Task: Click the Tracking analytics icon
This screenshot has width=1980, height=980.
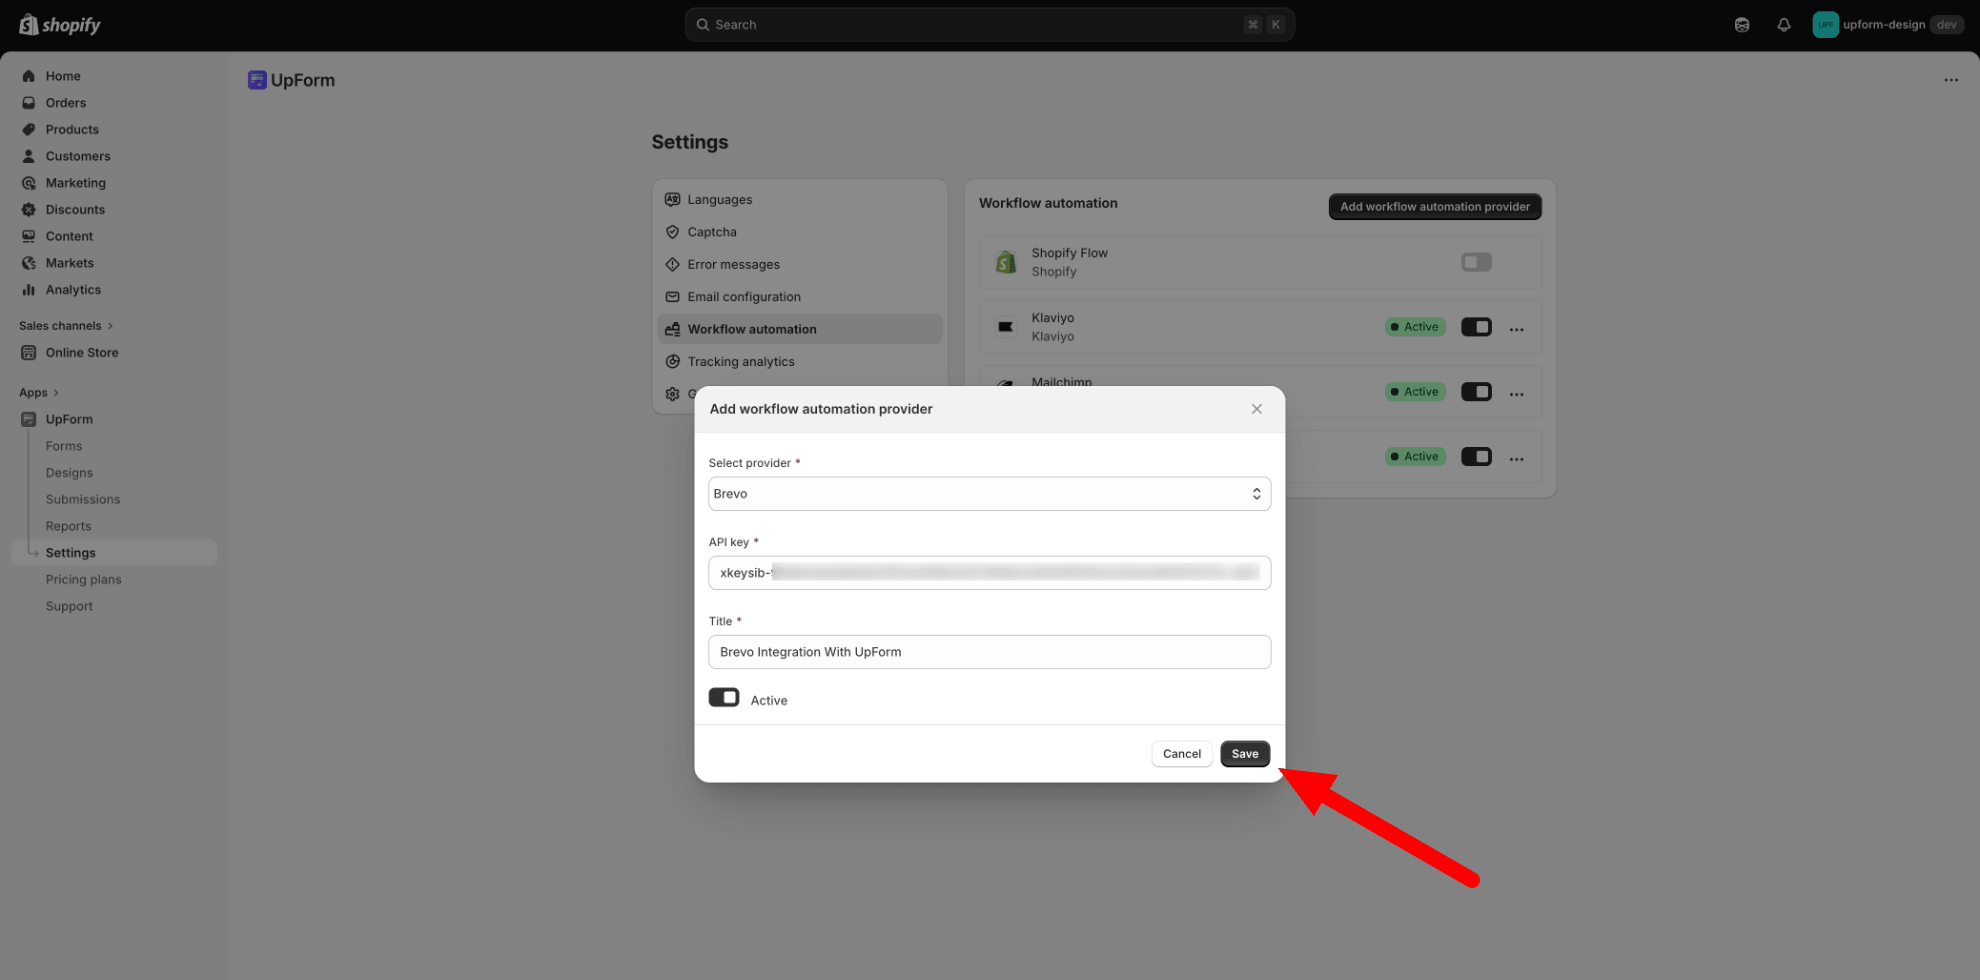Action: [673, 362]
